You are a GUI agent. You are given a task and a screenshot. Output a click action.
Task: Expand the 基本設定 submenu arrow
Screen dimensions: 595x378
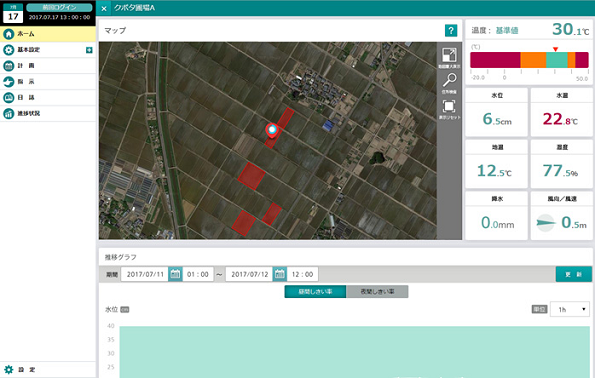[89, 50]
